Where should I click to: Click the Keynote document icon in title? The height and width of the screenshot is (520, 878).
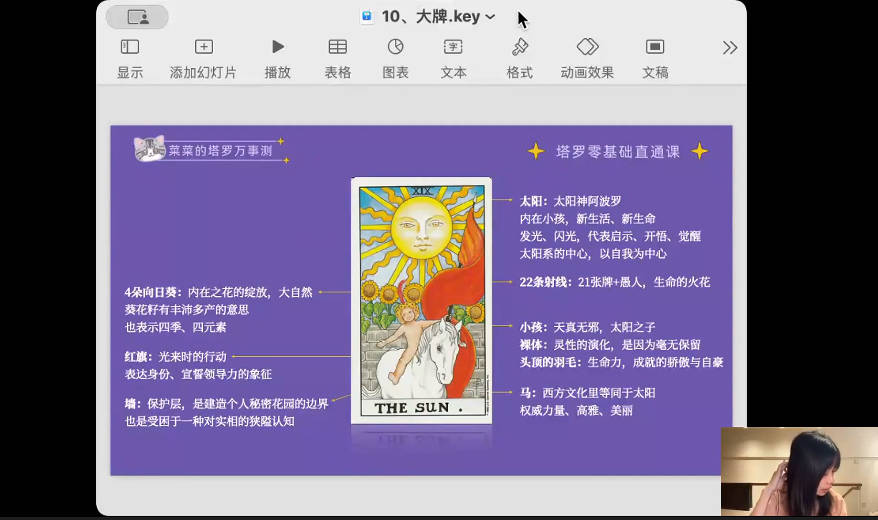(367, 17)
